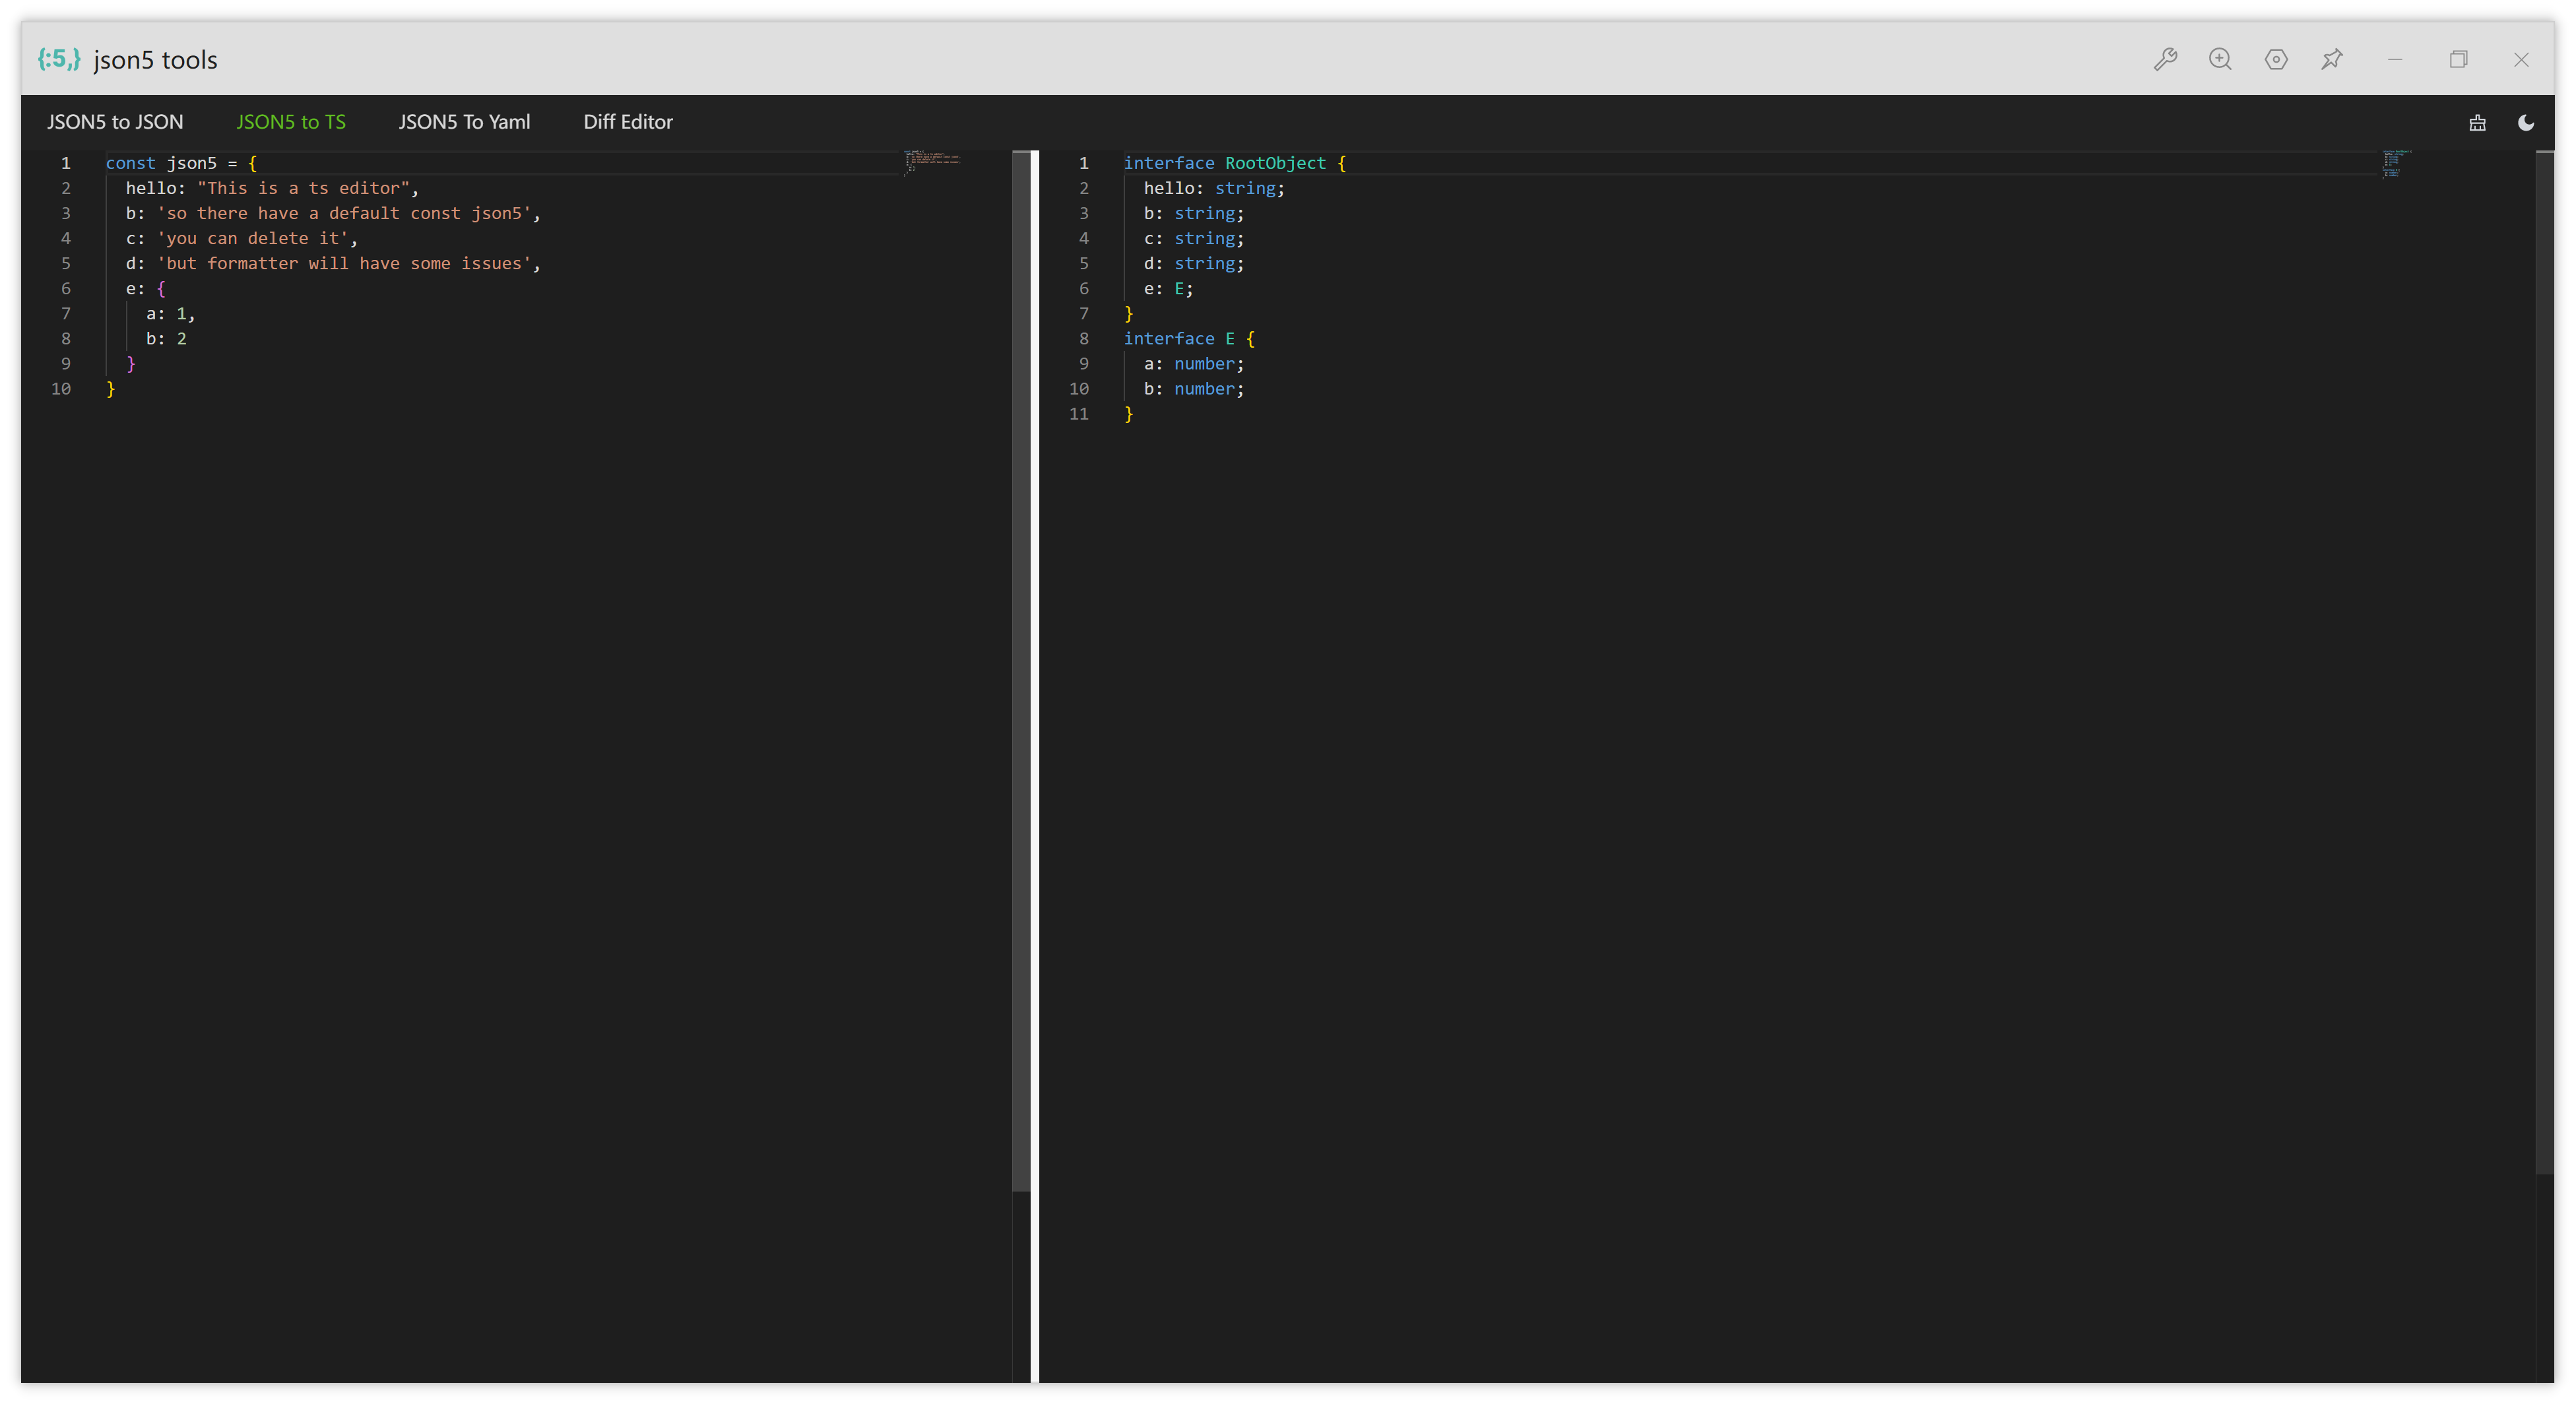Image resolution: width=2576 pixels, height=1404 pixels.
Task: Click 'interface RootObject {' in right editor
Action: point(1235,163)
